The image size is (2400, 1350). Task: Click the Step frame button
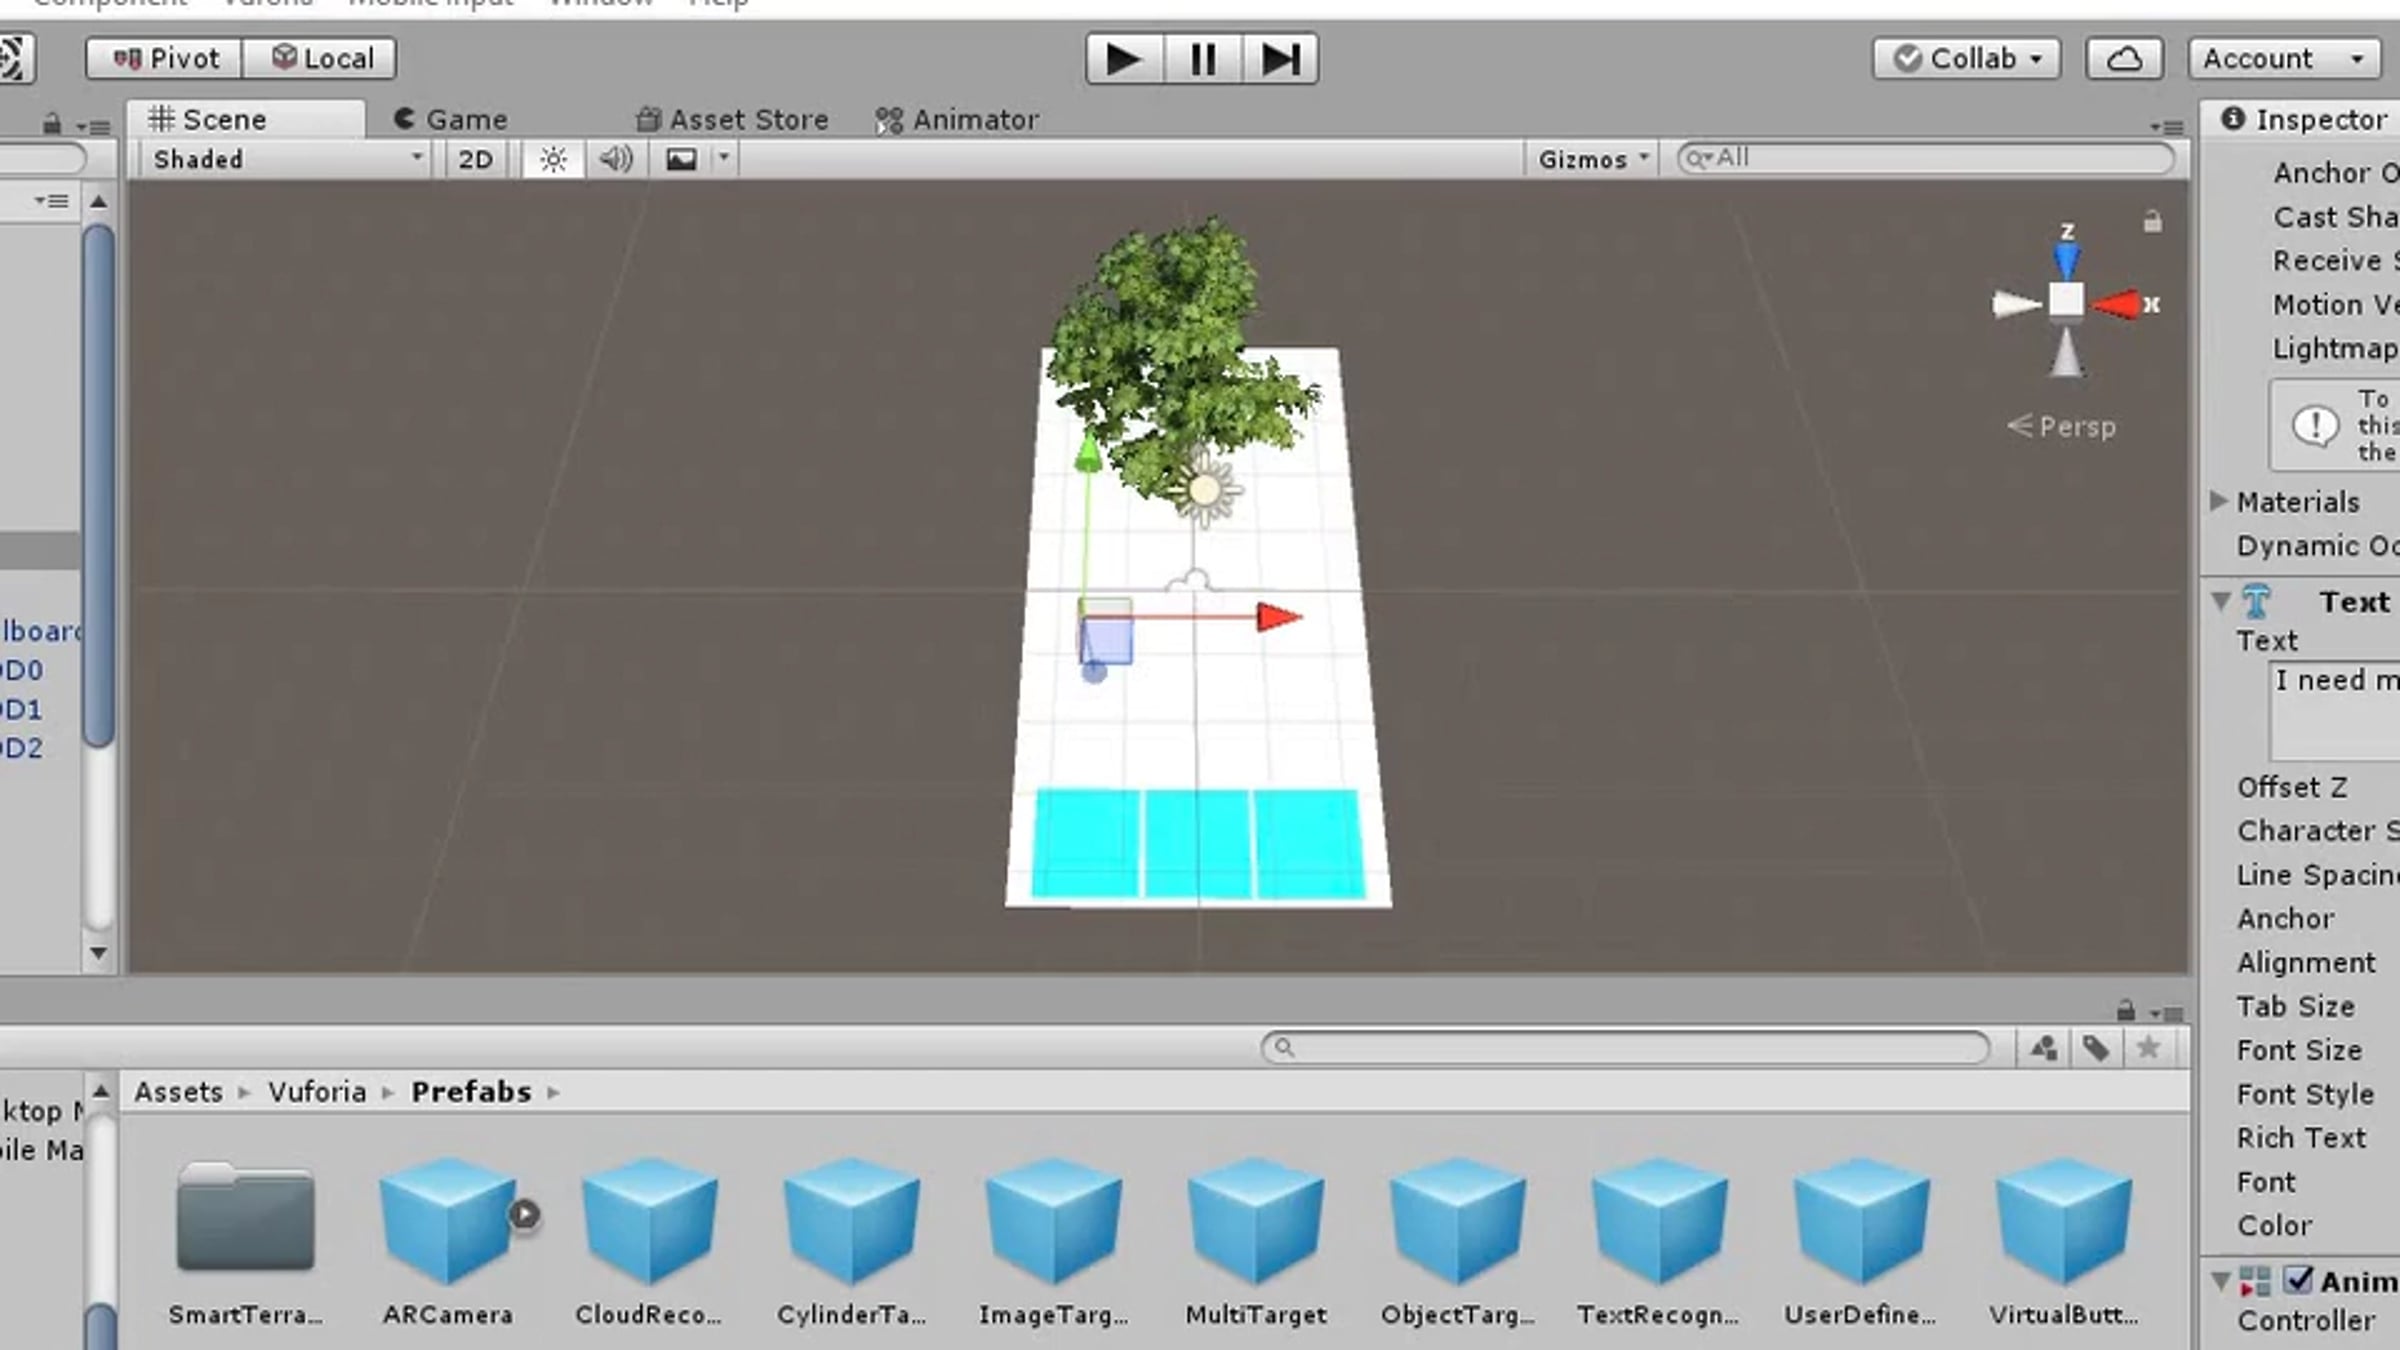tap(1280, 59)
